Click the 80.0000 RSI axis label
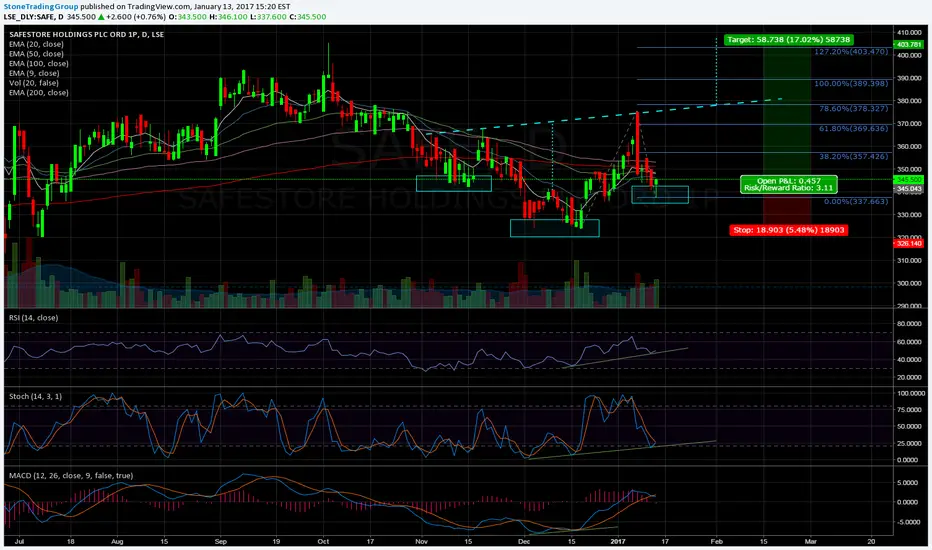This screenshot has height=550, width=932. tap(909, 324)
